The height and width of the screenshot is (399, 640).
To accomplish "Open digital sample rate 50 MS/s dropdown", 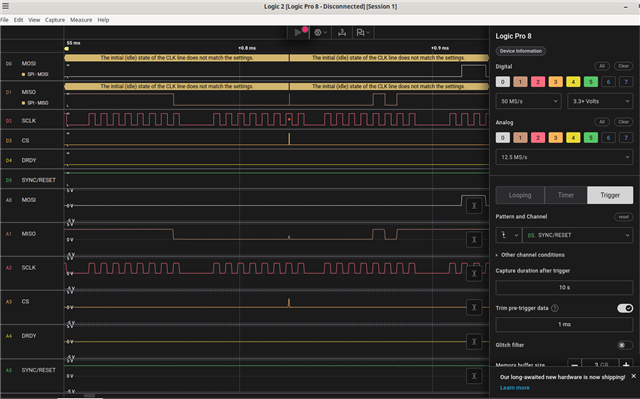I will coord(529,101).
